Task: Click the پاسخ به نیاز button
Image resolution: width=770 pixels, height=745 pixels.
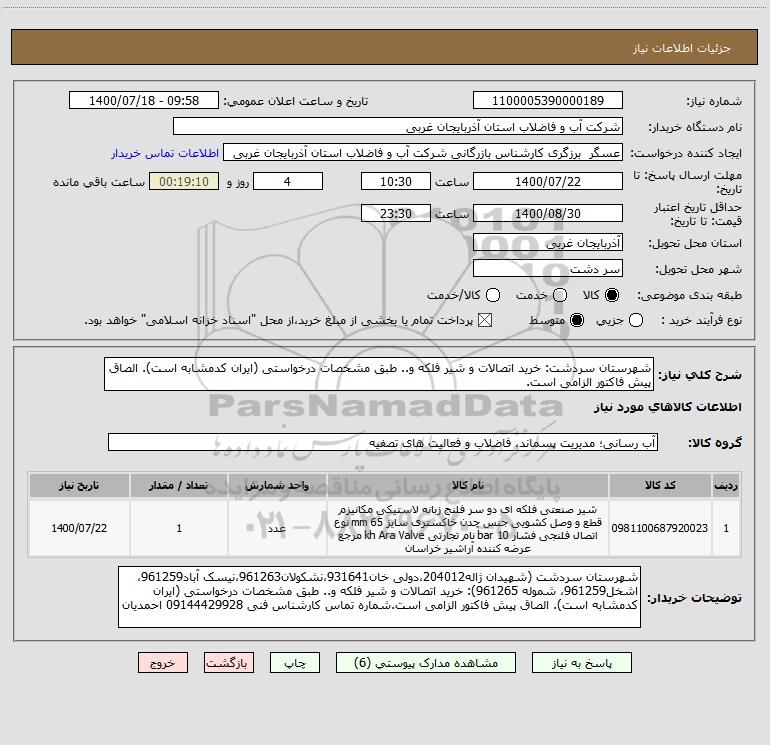Action: 581,663
